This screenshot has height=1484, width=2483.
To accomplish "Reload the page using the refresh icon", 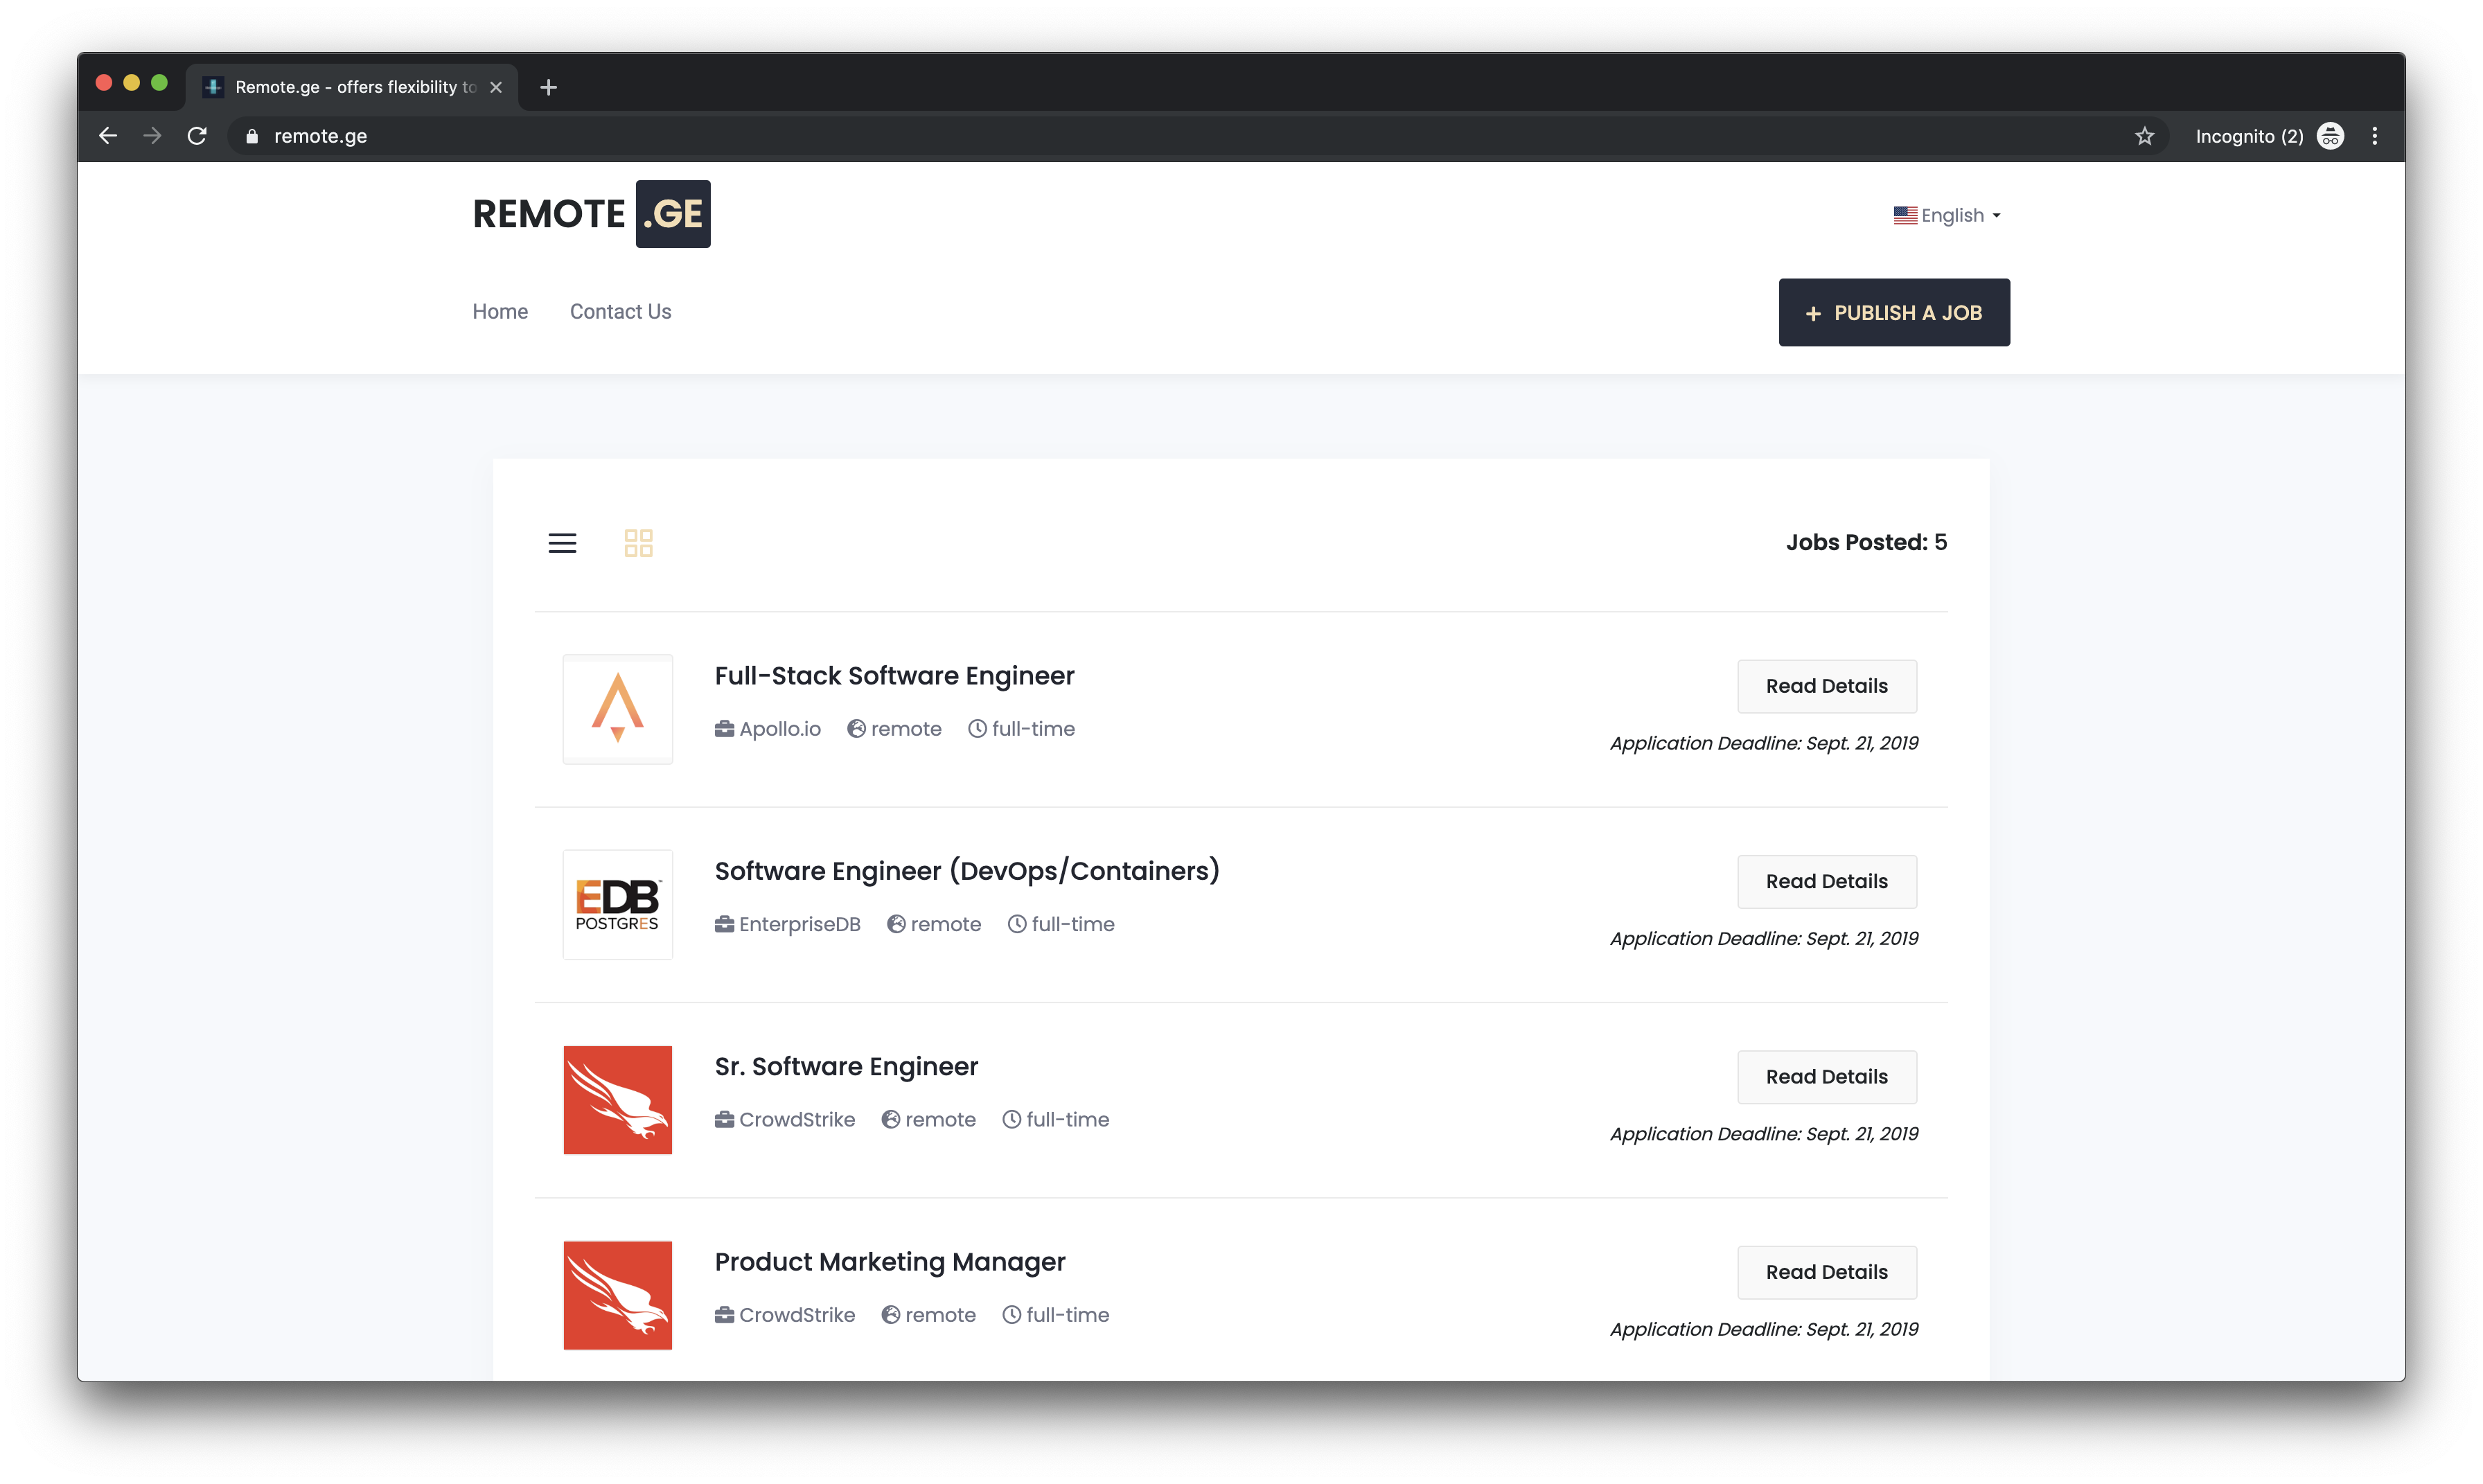I will (x=197, y=136).
